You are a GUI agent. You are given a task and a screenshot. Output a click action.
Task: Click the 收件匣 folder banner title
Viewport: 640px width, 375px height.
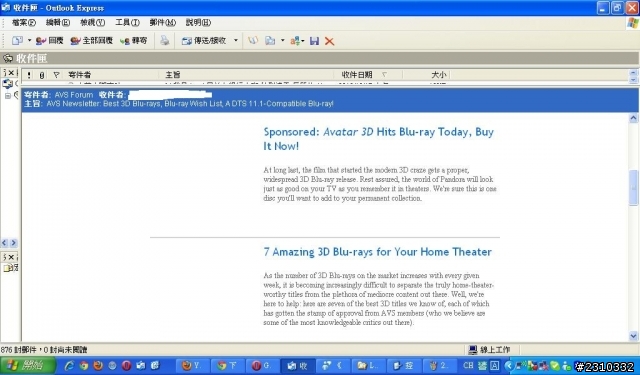(31, 58)
